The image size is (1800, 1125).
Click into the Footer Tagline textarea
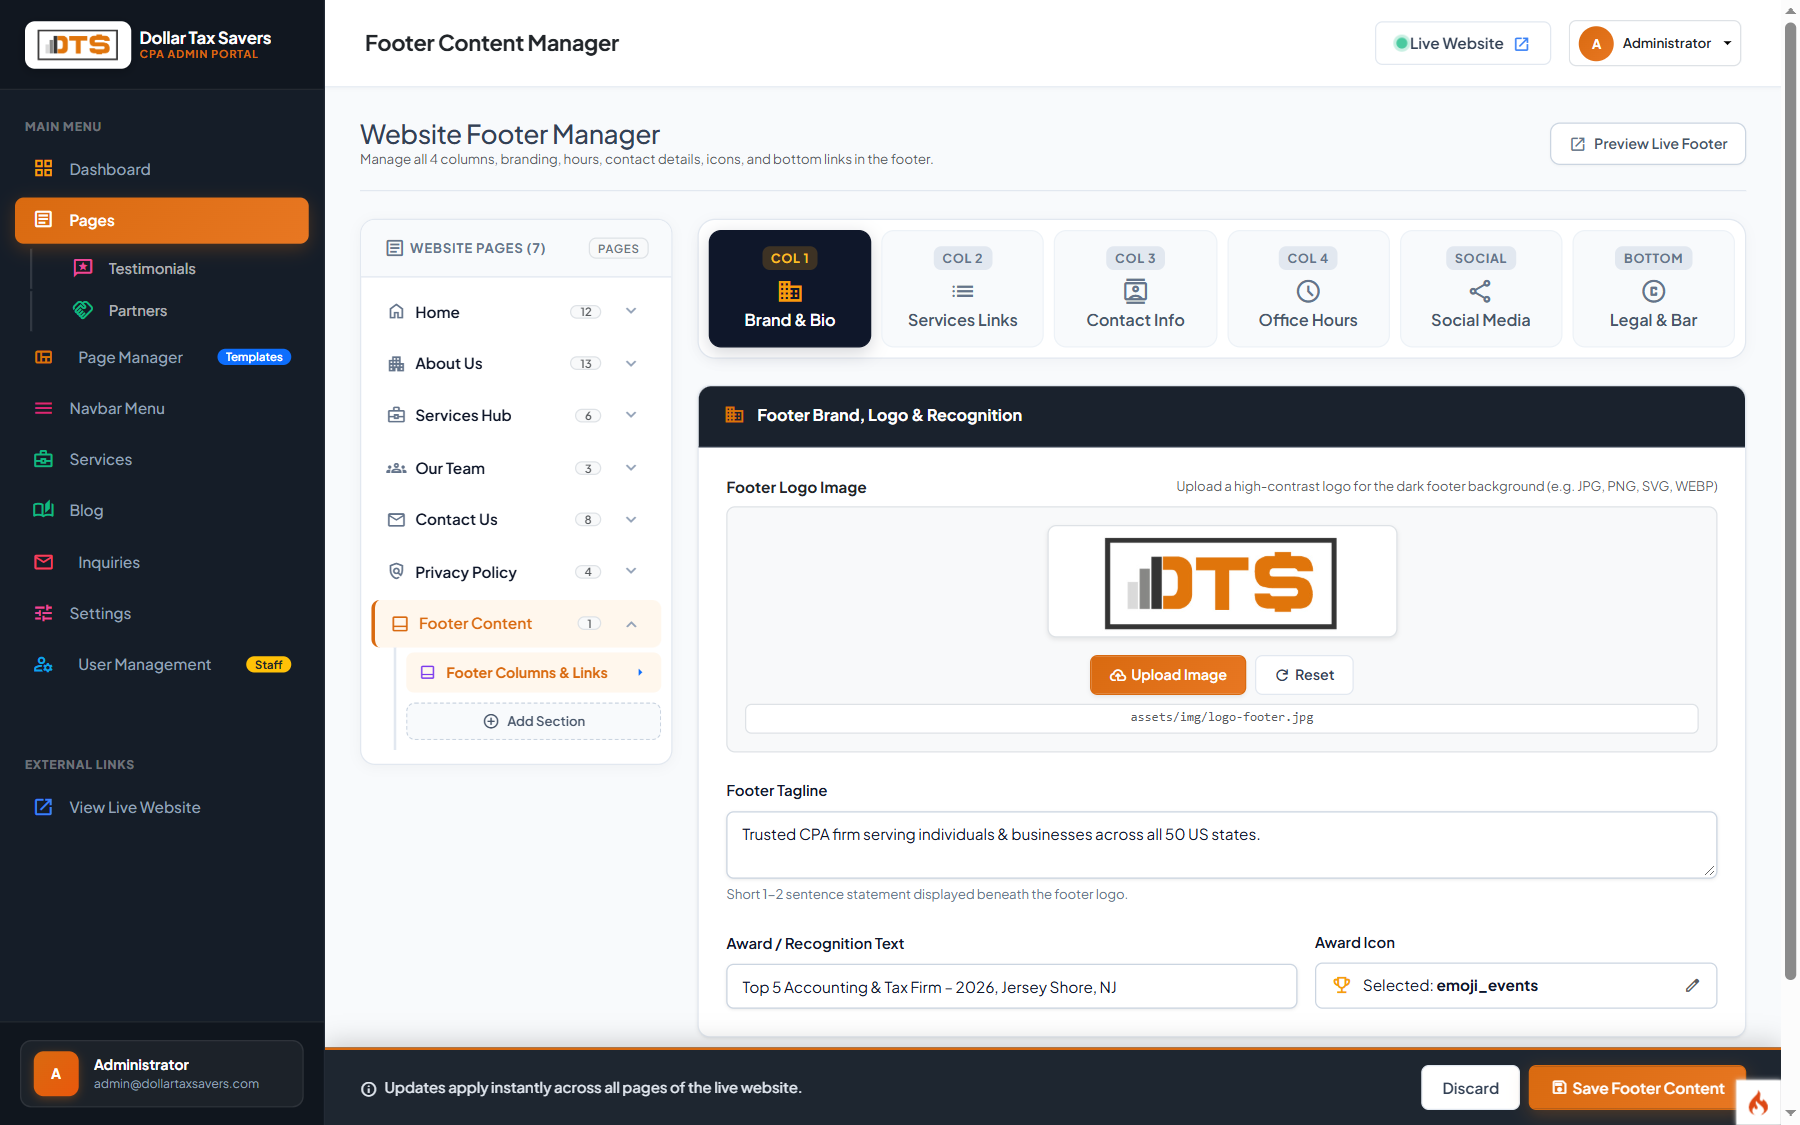(x=1221, y=845)
